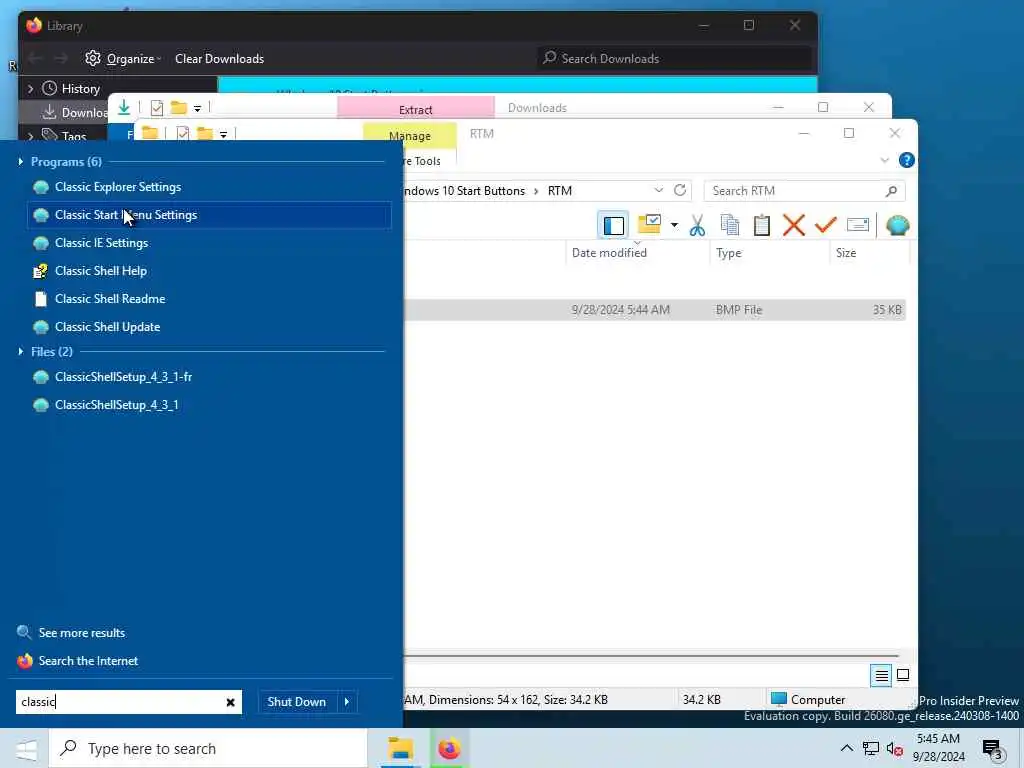Toggle the navigation pane icon in toolbar
Image resolution: width=1024 pixels, height=768 pixels.
[x=613, y=225]
